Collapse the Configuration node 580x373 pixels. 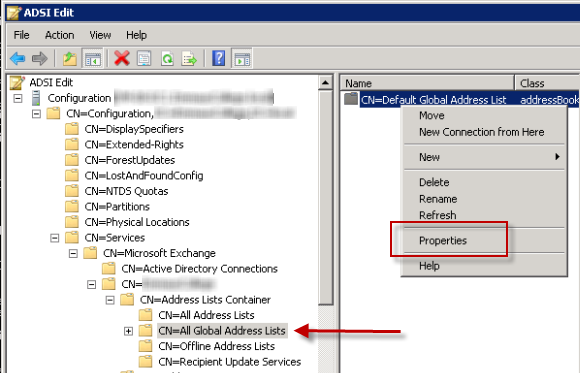(18, 98)
